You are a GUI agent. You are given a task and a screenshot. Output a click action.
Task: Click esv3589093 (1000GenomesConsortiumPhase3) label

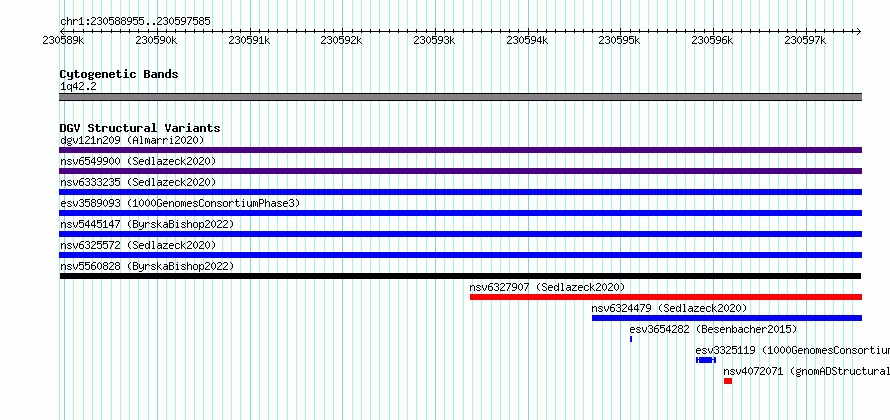[180, 203]
